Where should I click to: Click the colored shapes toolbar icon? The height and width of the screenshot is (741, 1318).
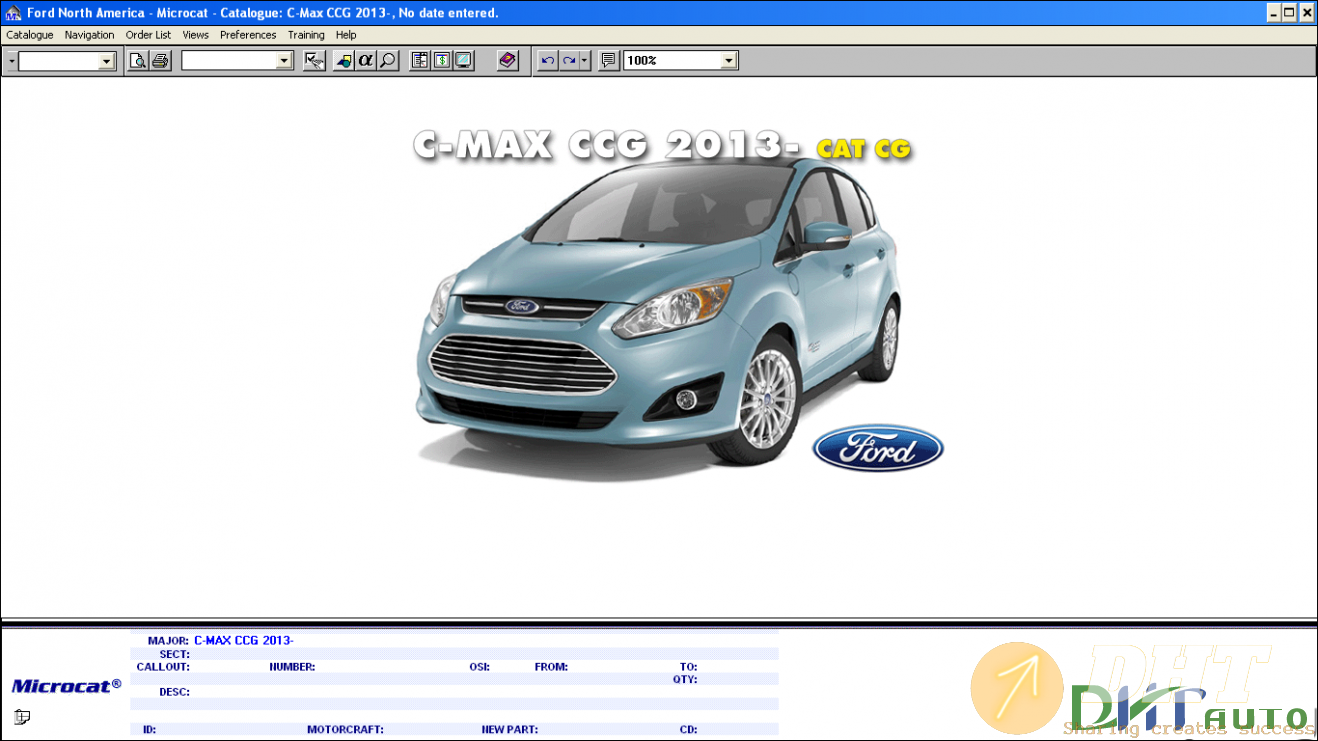click(343, 61)
